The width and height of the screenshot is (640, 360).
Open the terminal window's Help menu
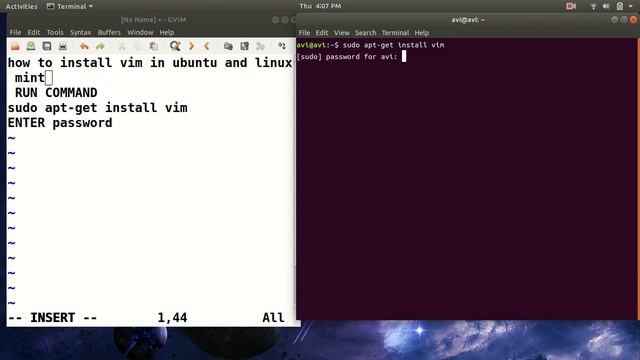tap(422, 33)
